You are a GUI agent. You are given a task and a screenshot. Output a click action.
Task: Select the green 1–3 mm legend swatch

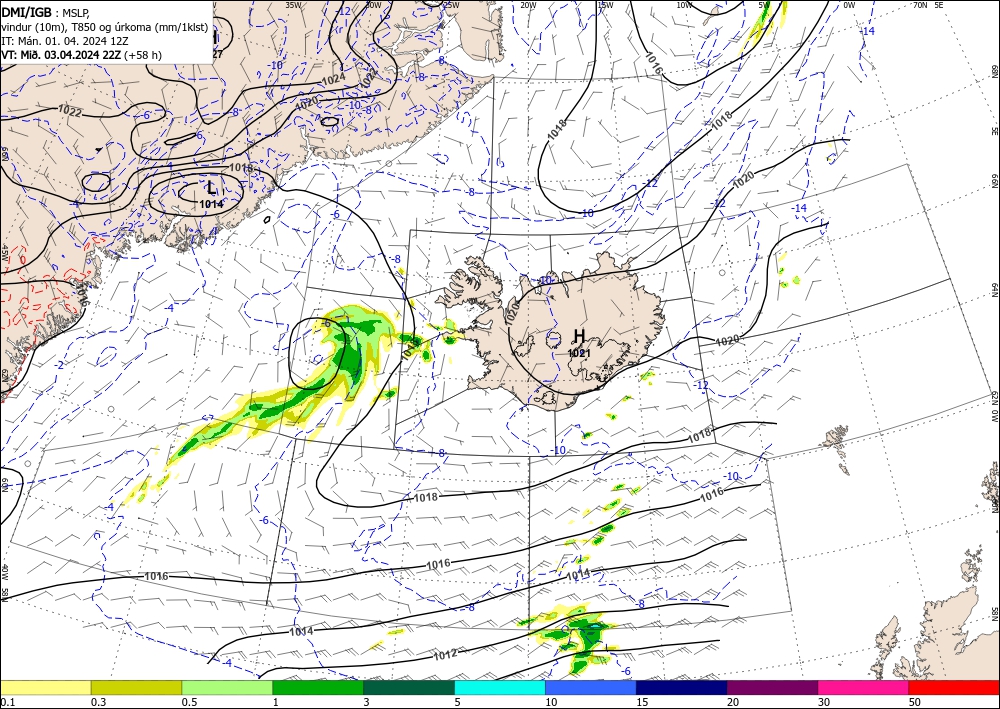click(318, 687)
